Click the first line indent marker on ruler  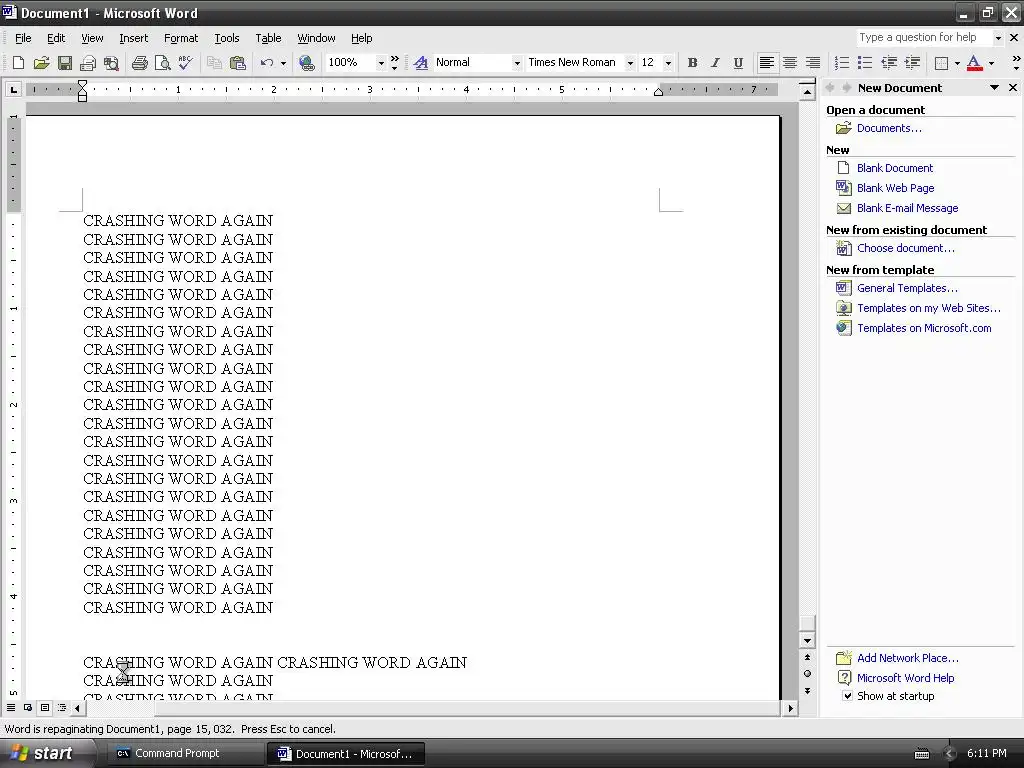pos(82,85)
